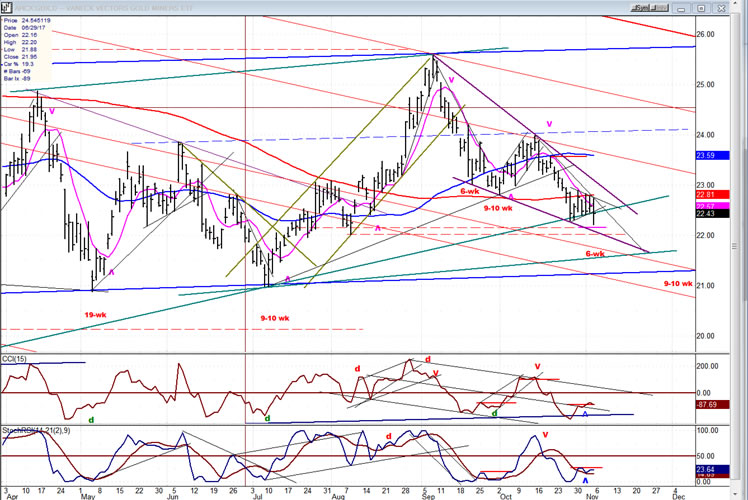Image resolution: width=748 pixels, height=500 pixels.
Task: Click the magenta 22.57 price tag
Action: click(x=709, y=206)
